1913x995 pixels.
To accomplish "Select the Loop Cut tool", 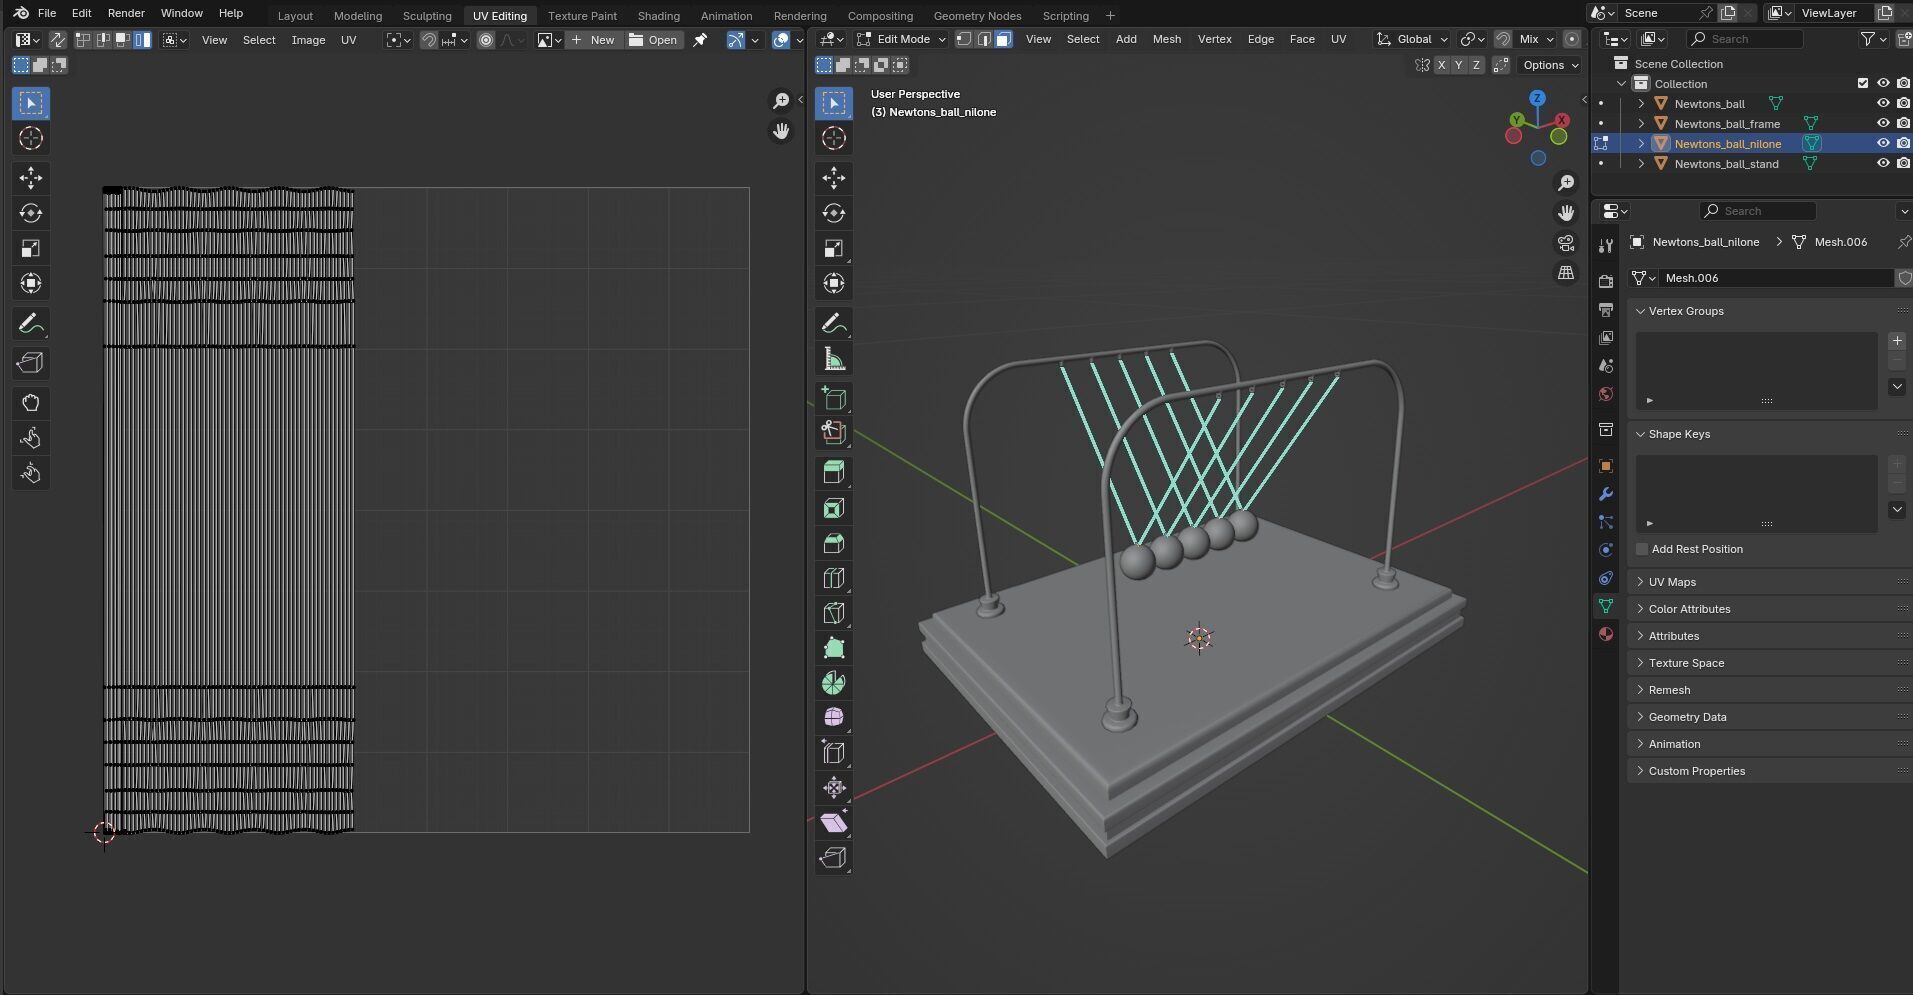I will (x=834, y=578).
